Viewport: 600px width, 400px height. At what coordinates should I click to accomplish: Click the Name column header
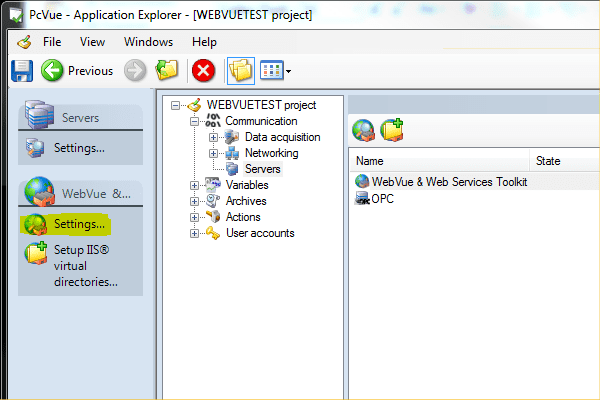coord(371,161)
